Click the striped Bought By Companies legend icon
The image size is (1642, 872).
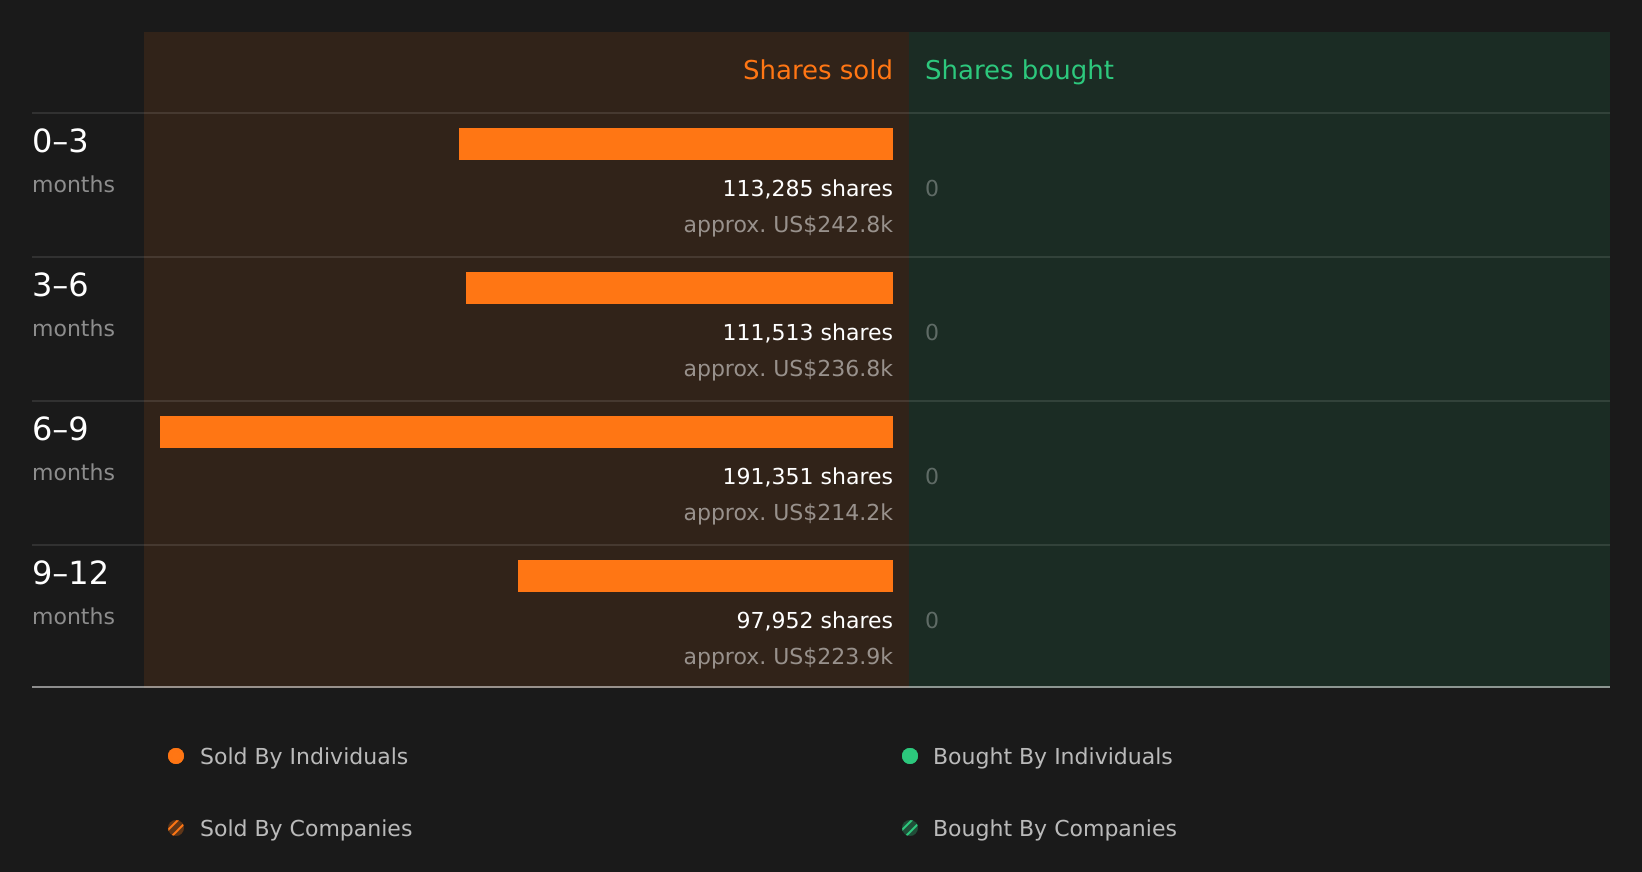(910, 828)
